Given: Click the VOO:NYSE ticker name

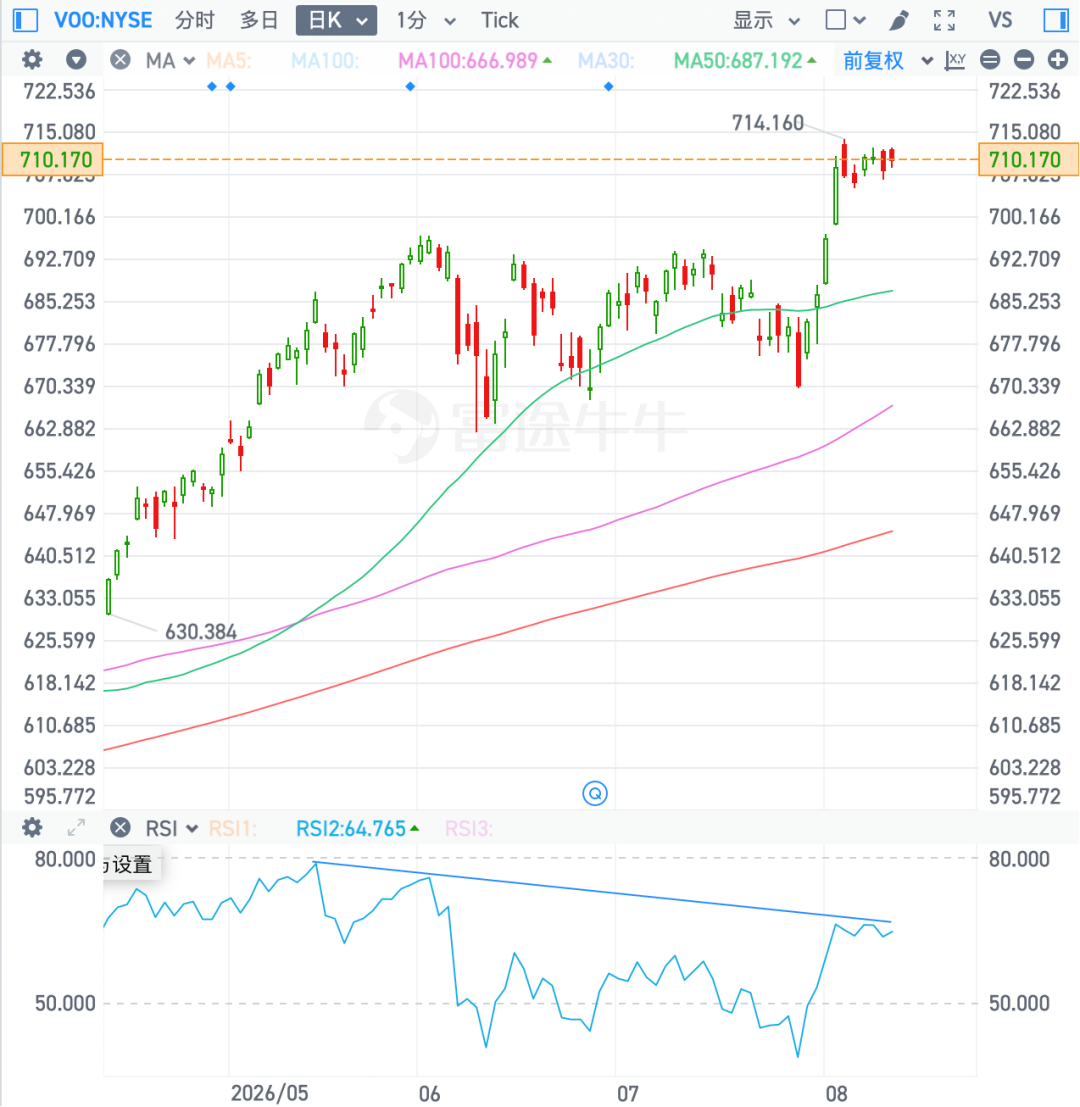Looking at the screenshot, I should click(x=103, y=20).
